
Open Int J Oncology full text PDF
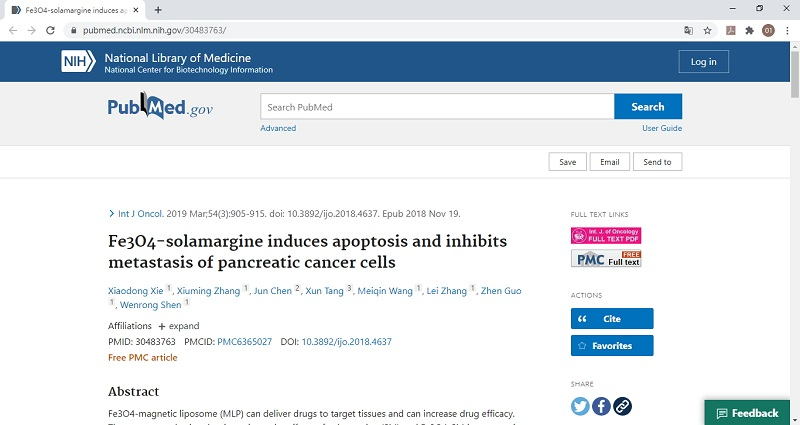click(605, 236)
